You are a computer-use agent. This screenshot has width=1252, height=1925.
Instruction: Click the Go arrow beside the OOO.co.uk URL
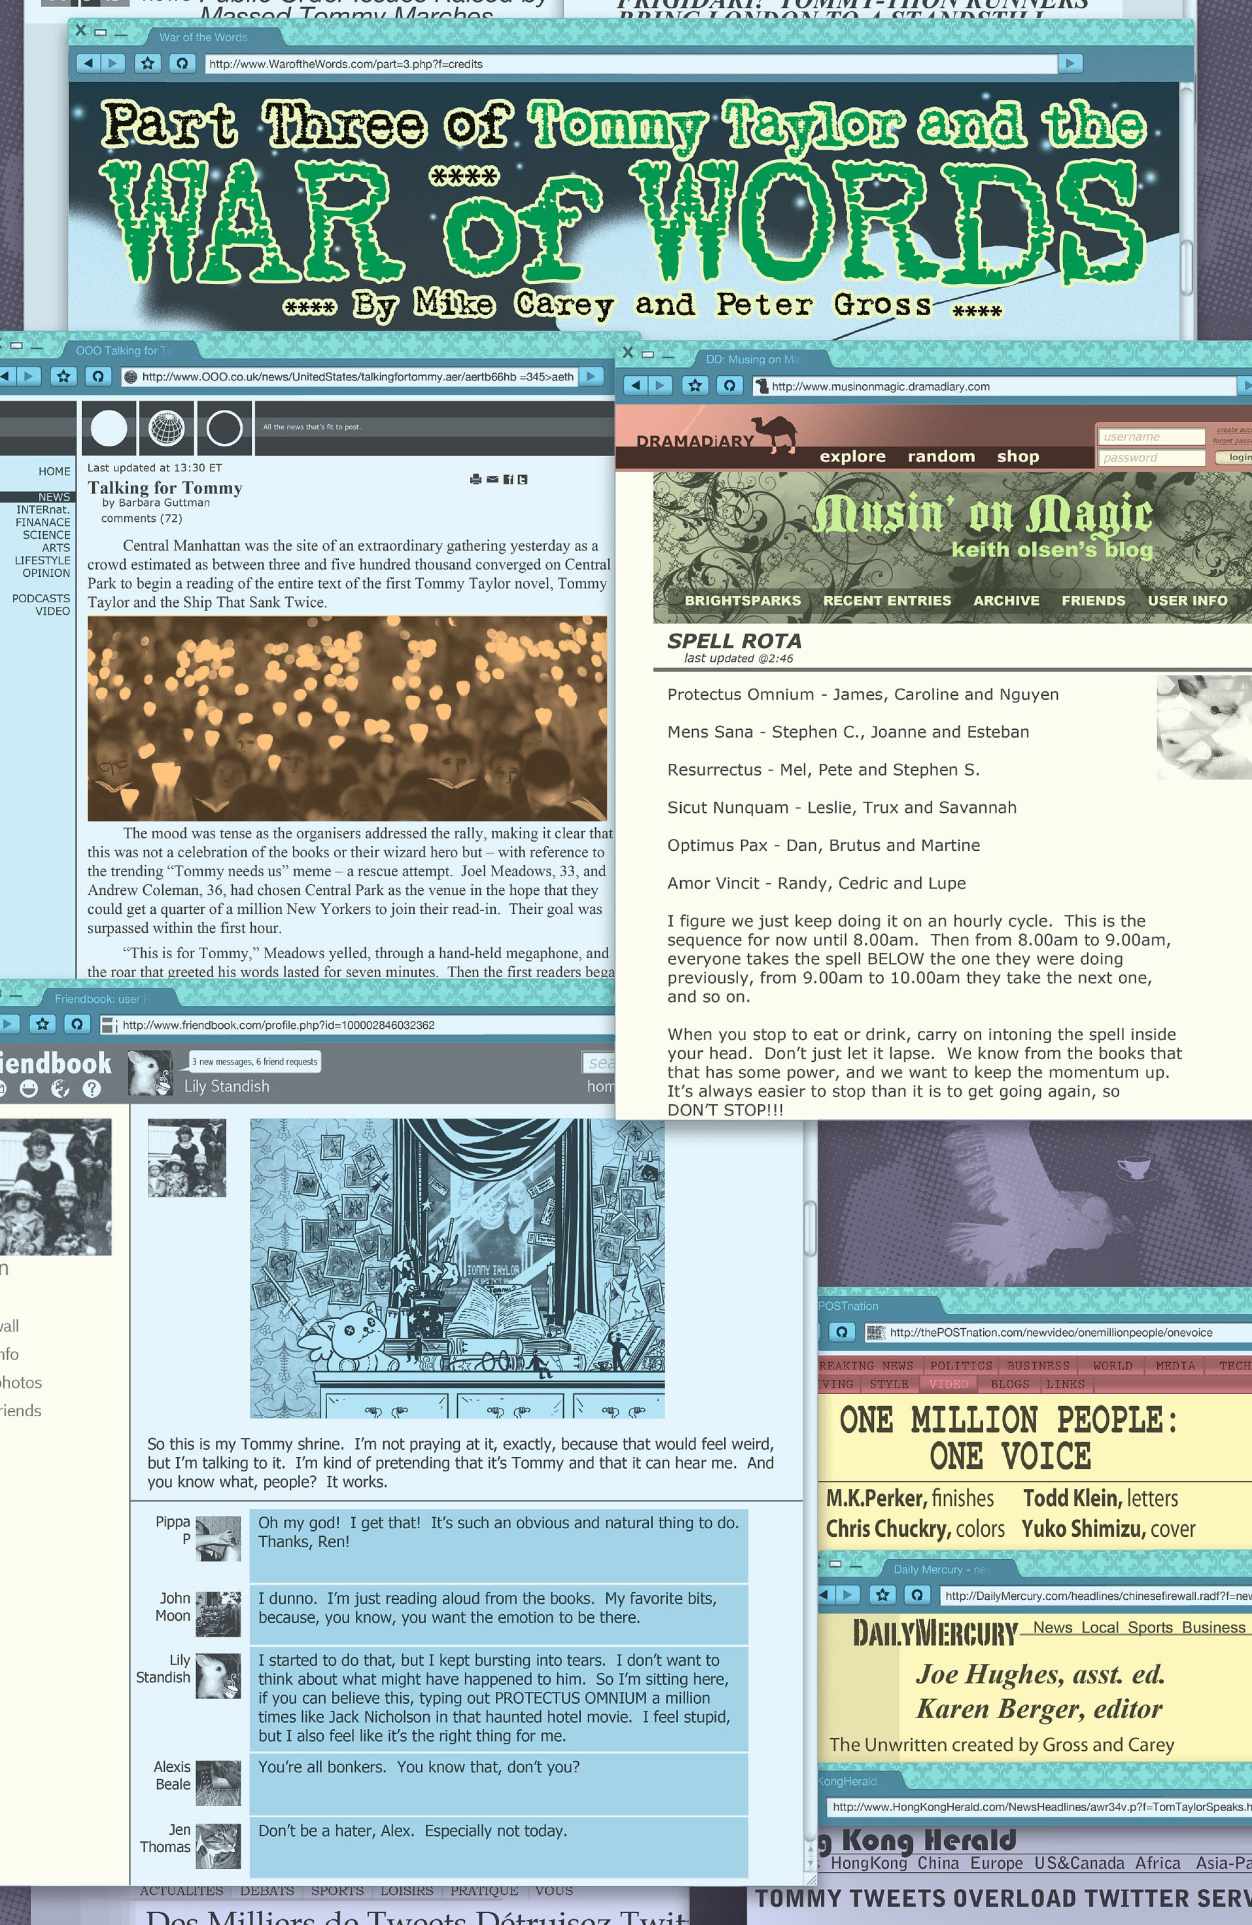(x=592, y=376)
